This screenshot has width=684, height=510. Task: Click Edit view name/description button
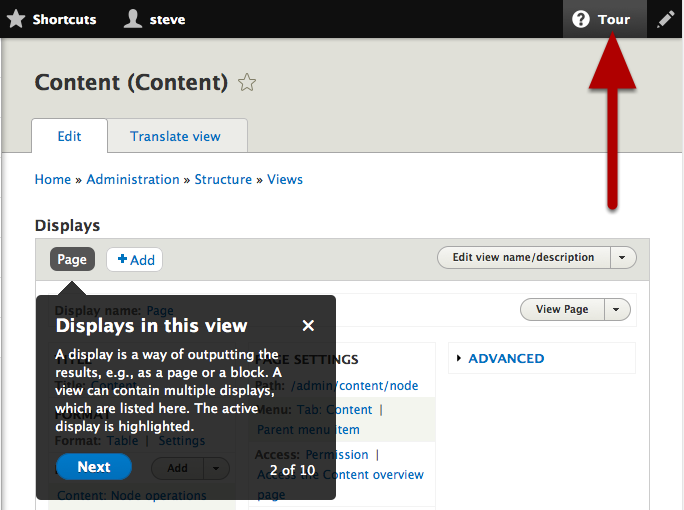523,257
